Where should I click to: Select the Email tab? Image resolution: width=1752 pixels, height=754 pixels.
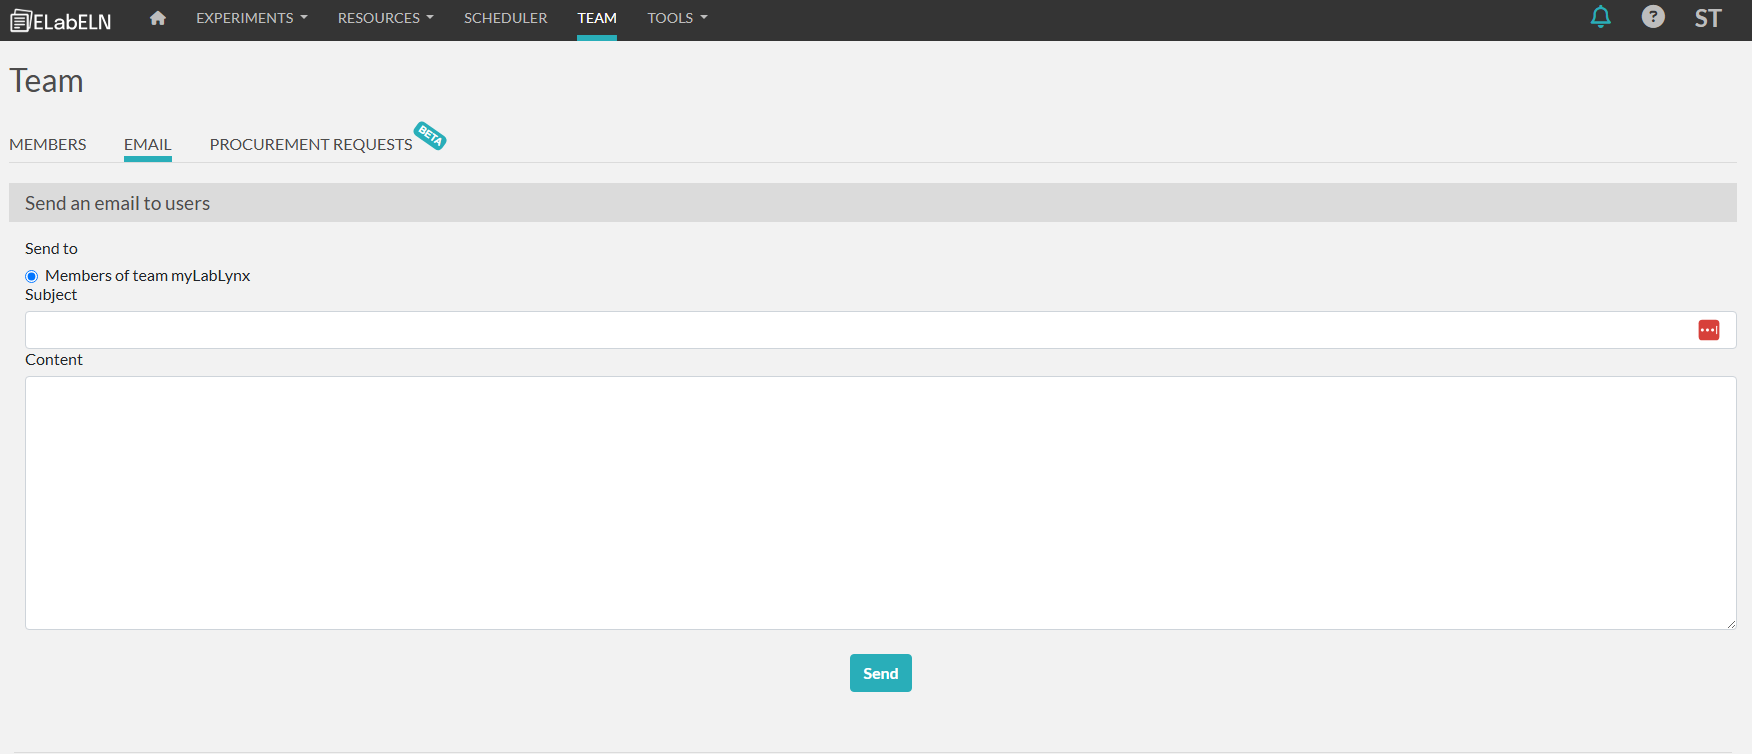pos(148,145)
